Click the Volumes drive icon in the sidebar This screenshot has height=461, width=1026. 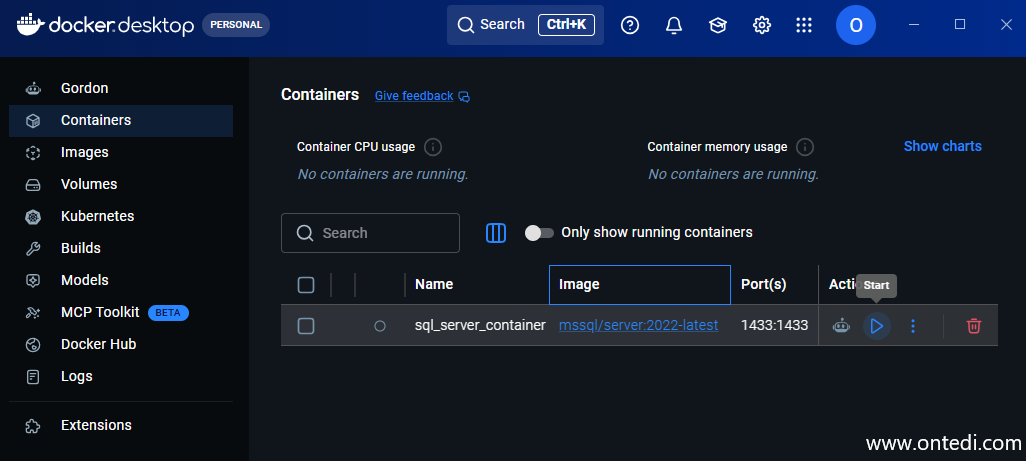[33, 185]
